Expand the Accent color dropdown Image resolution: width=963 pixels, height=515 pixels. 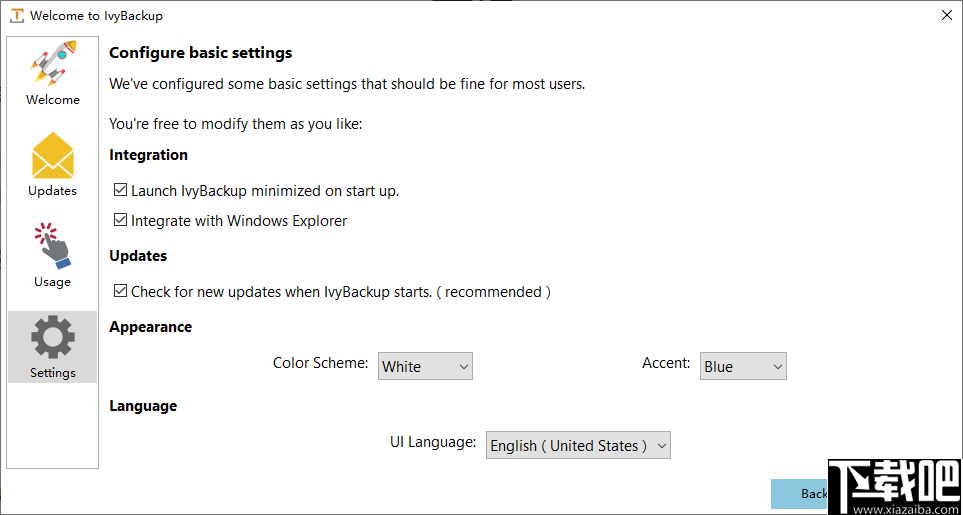(x=743, y=367)
